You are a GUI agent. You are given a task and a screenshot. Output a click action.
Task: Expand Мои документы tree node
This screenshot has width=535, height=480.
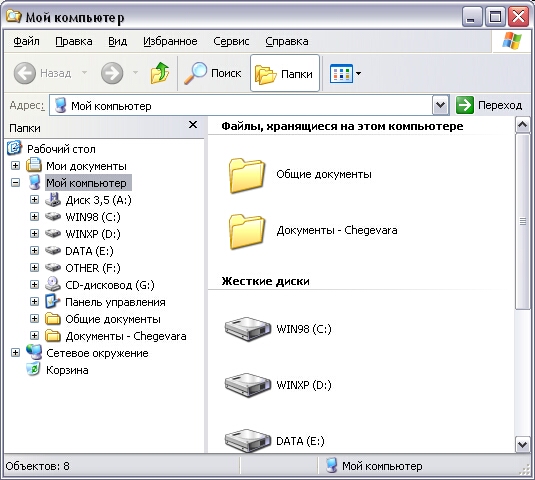tap(15, 165)
